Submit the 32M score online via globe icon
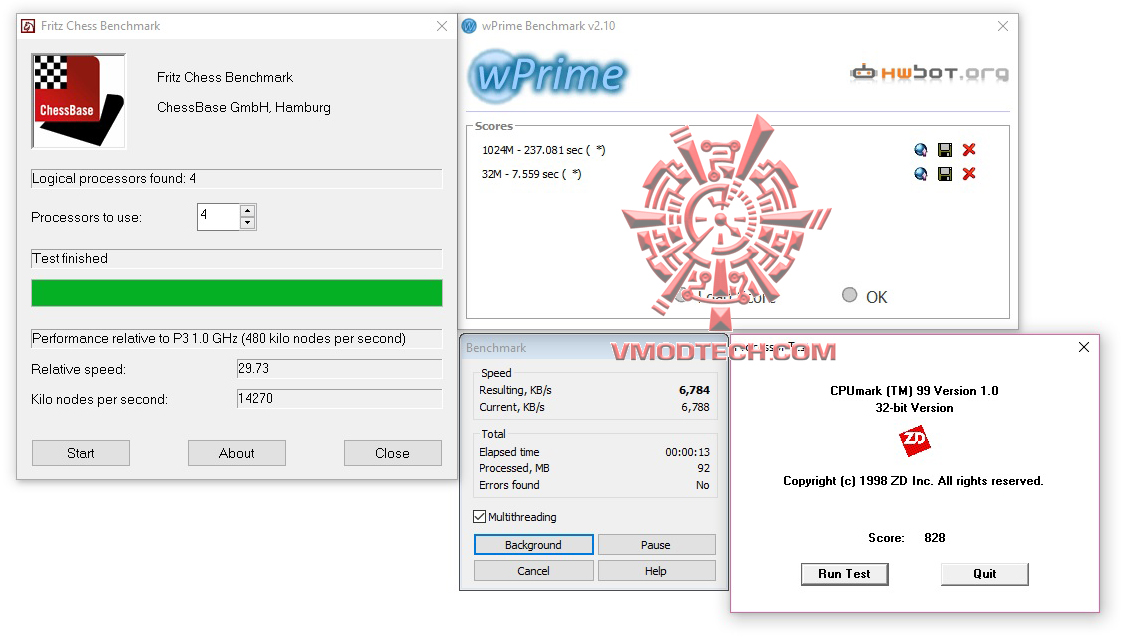This screenshot has height=637, width=1130. (x=920, y=174)
